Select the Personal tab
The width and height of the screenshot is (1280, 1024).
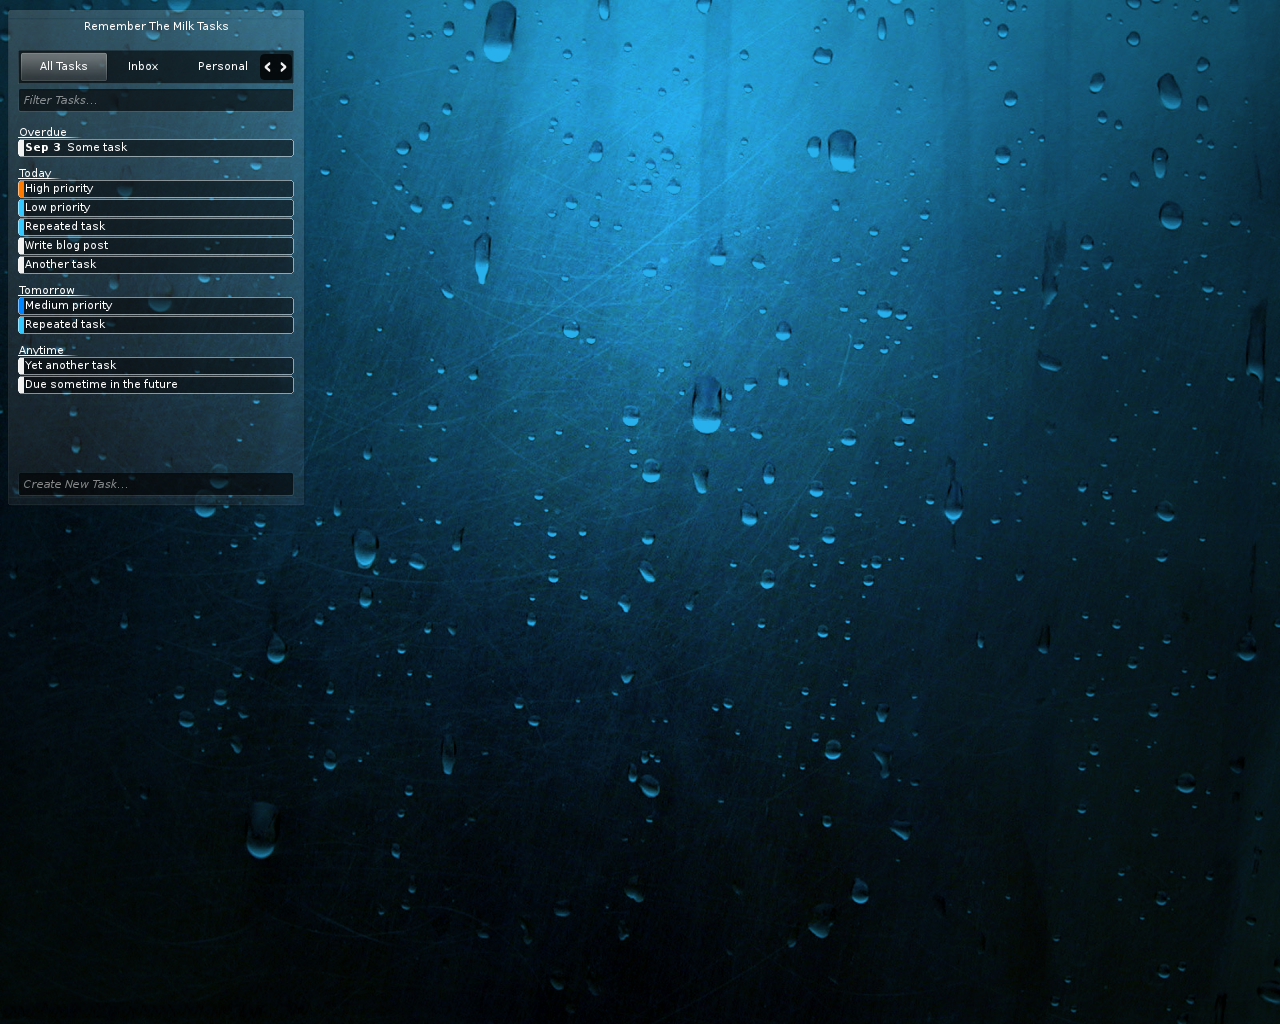(x=222, y=67)
